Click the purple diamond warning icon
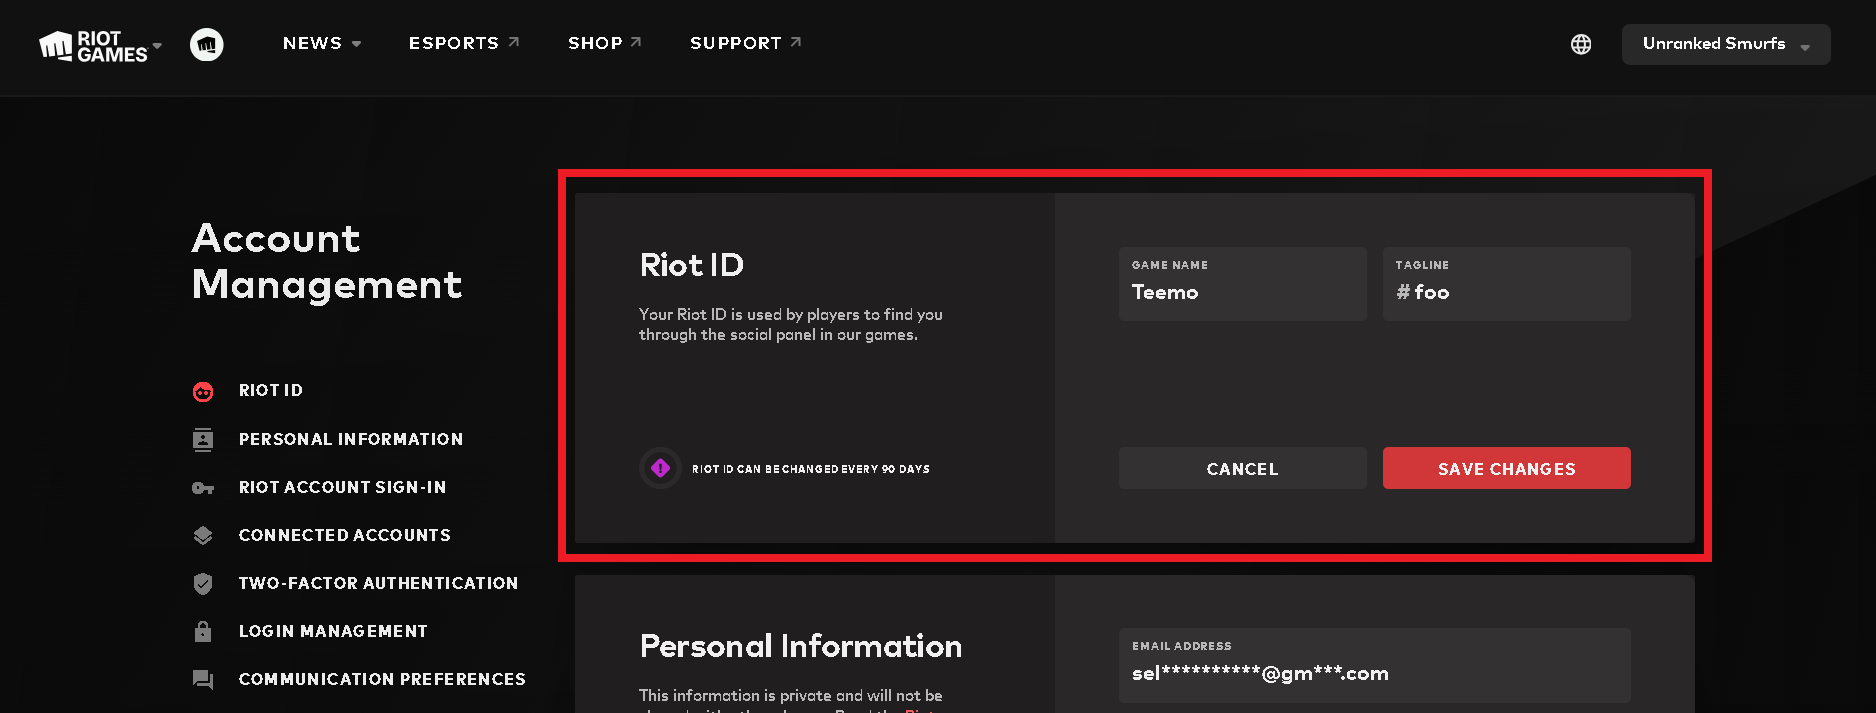Viewport: 1876px width, 713px height. [660, 468]
